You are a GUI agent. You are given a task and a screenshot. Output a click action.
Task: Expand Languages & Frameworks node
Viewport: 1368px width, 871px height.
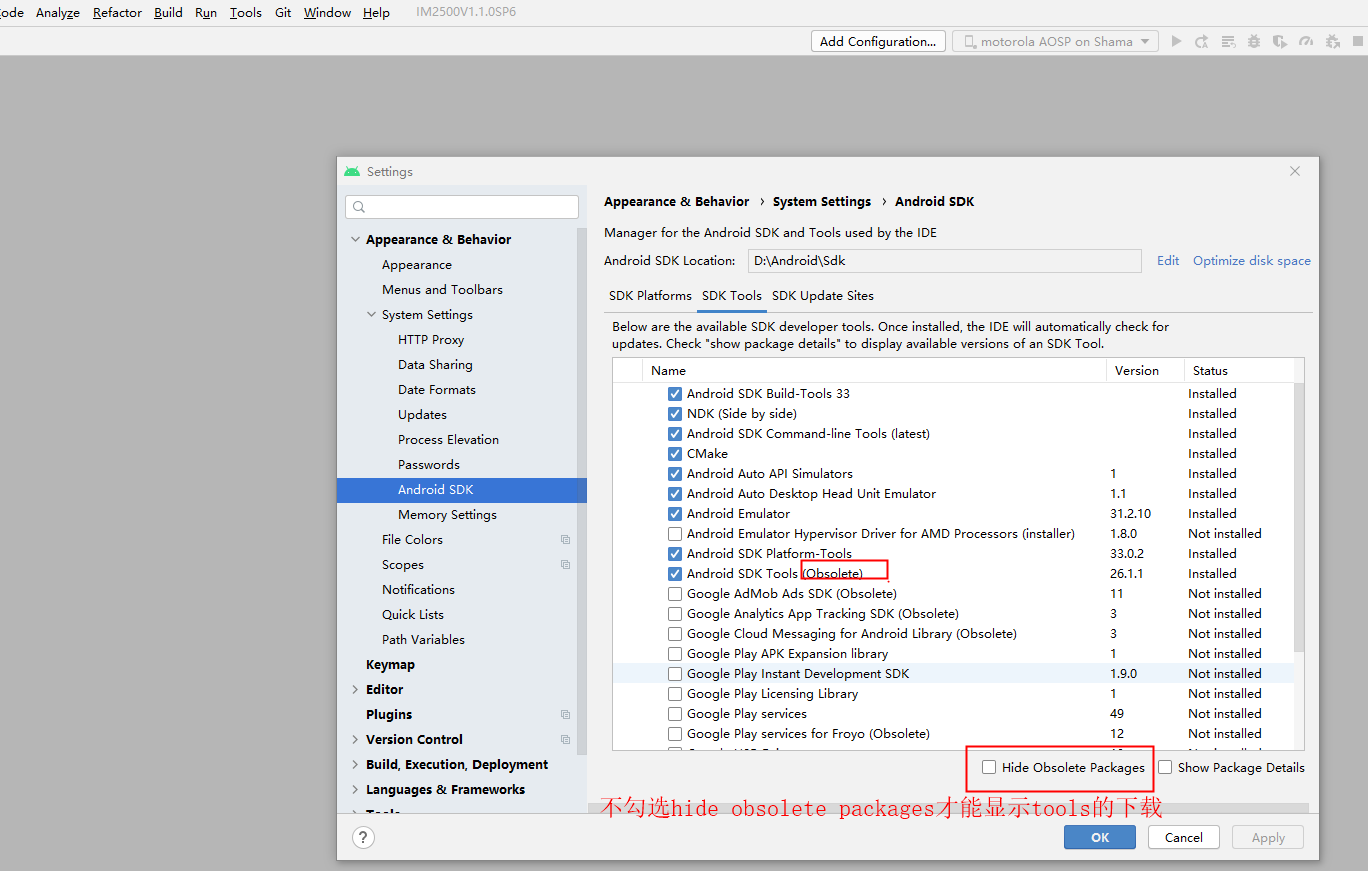coord(355,790)
